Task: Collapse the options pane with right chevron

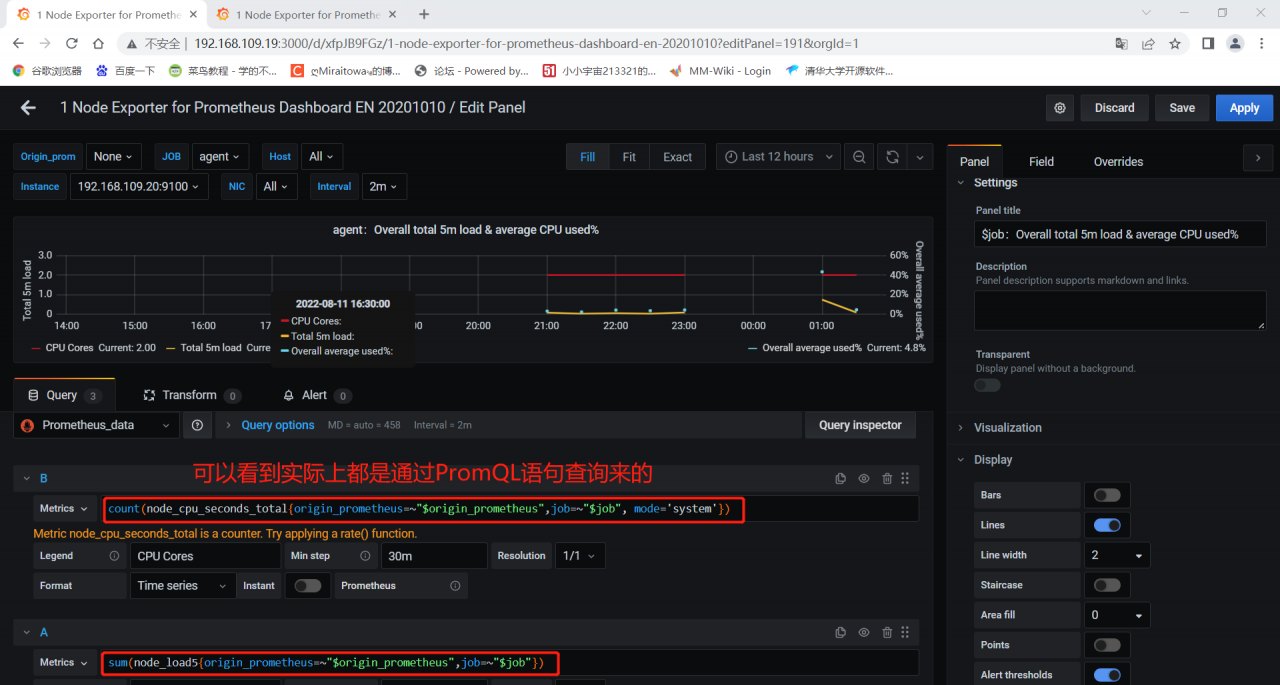Action: [x=1257, y=157]
